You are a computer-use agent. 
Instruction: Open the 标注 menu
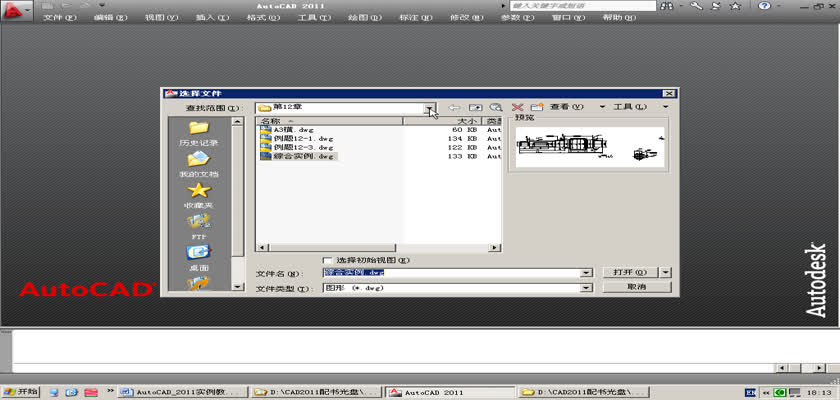(x=416, y=17)
